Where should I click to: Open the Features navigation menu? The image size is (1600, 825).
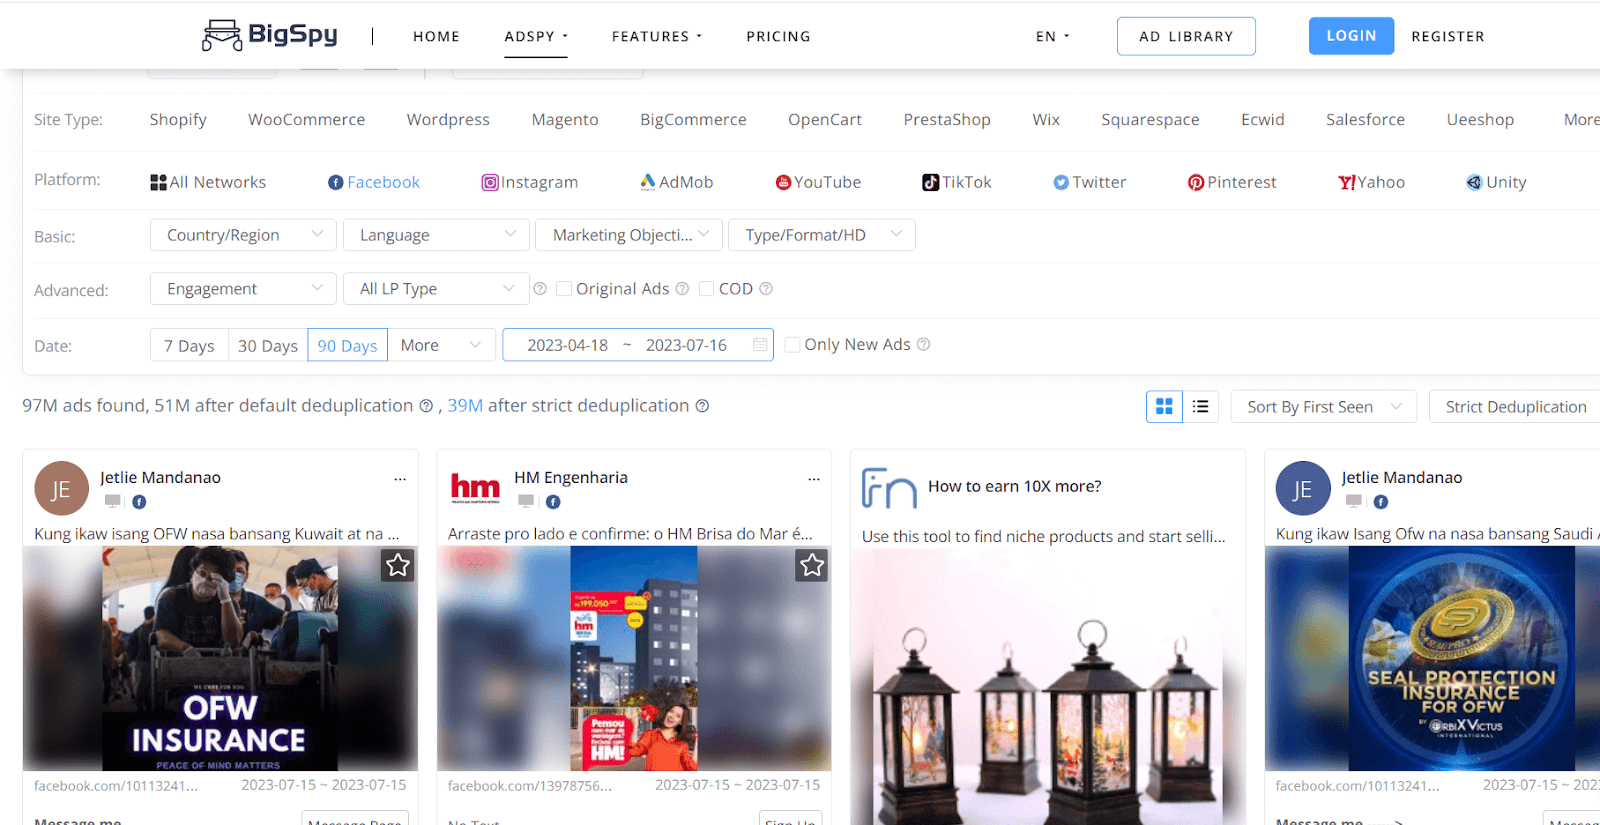tap(656, 36)
